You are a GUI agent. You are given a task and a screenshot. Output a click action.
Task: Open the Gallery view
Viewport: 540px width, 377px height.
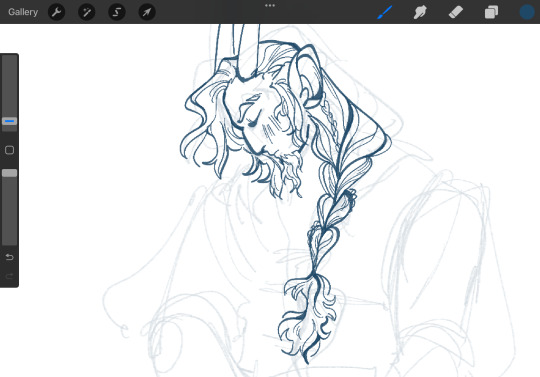point(23,12)
